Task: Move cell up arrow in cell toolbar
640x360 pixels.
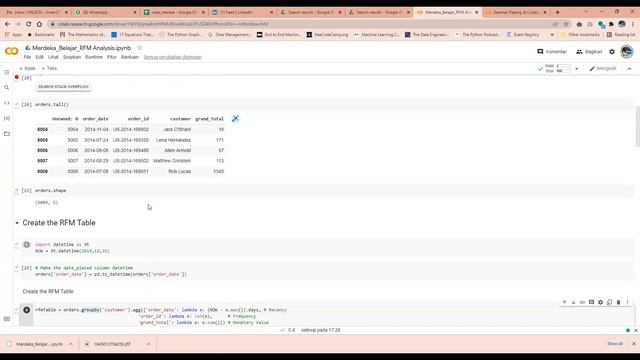Action: pyautogui.click(x=564, y=302)
